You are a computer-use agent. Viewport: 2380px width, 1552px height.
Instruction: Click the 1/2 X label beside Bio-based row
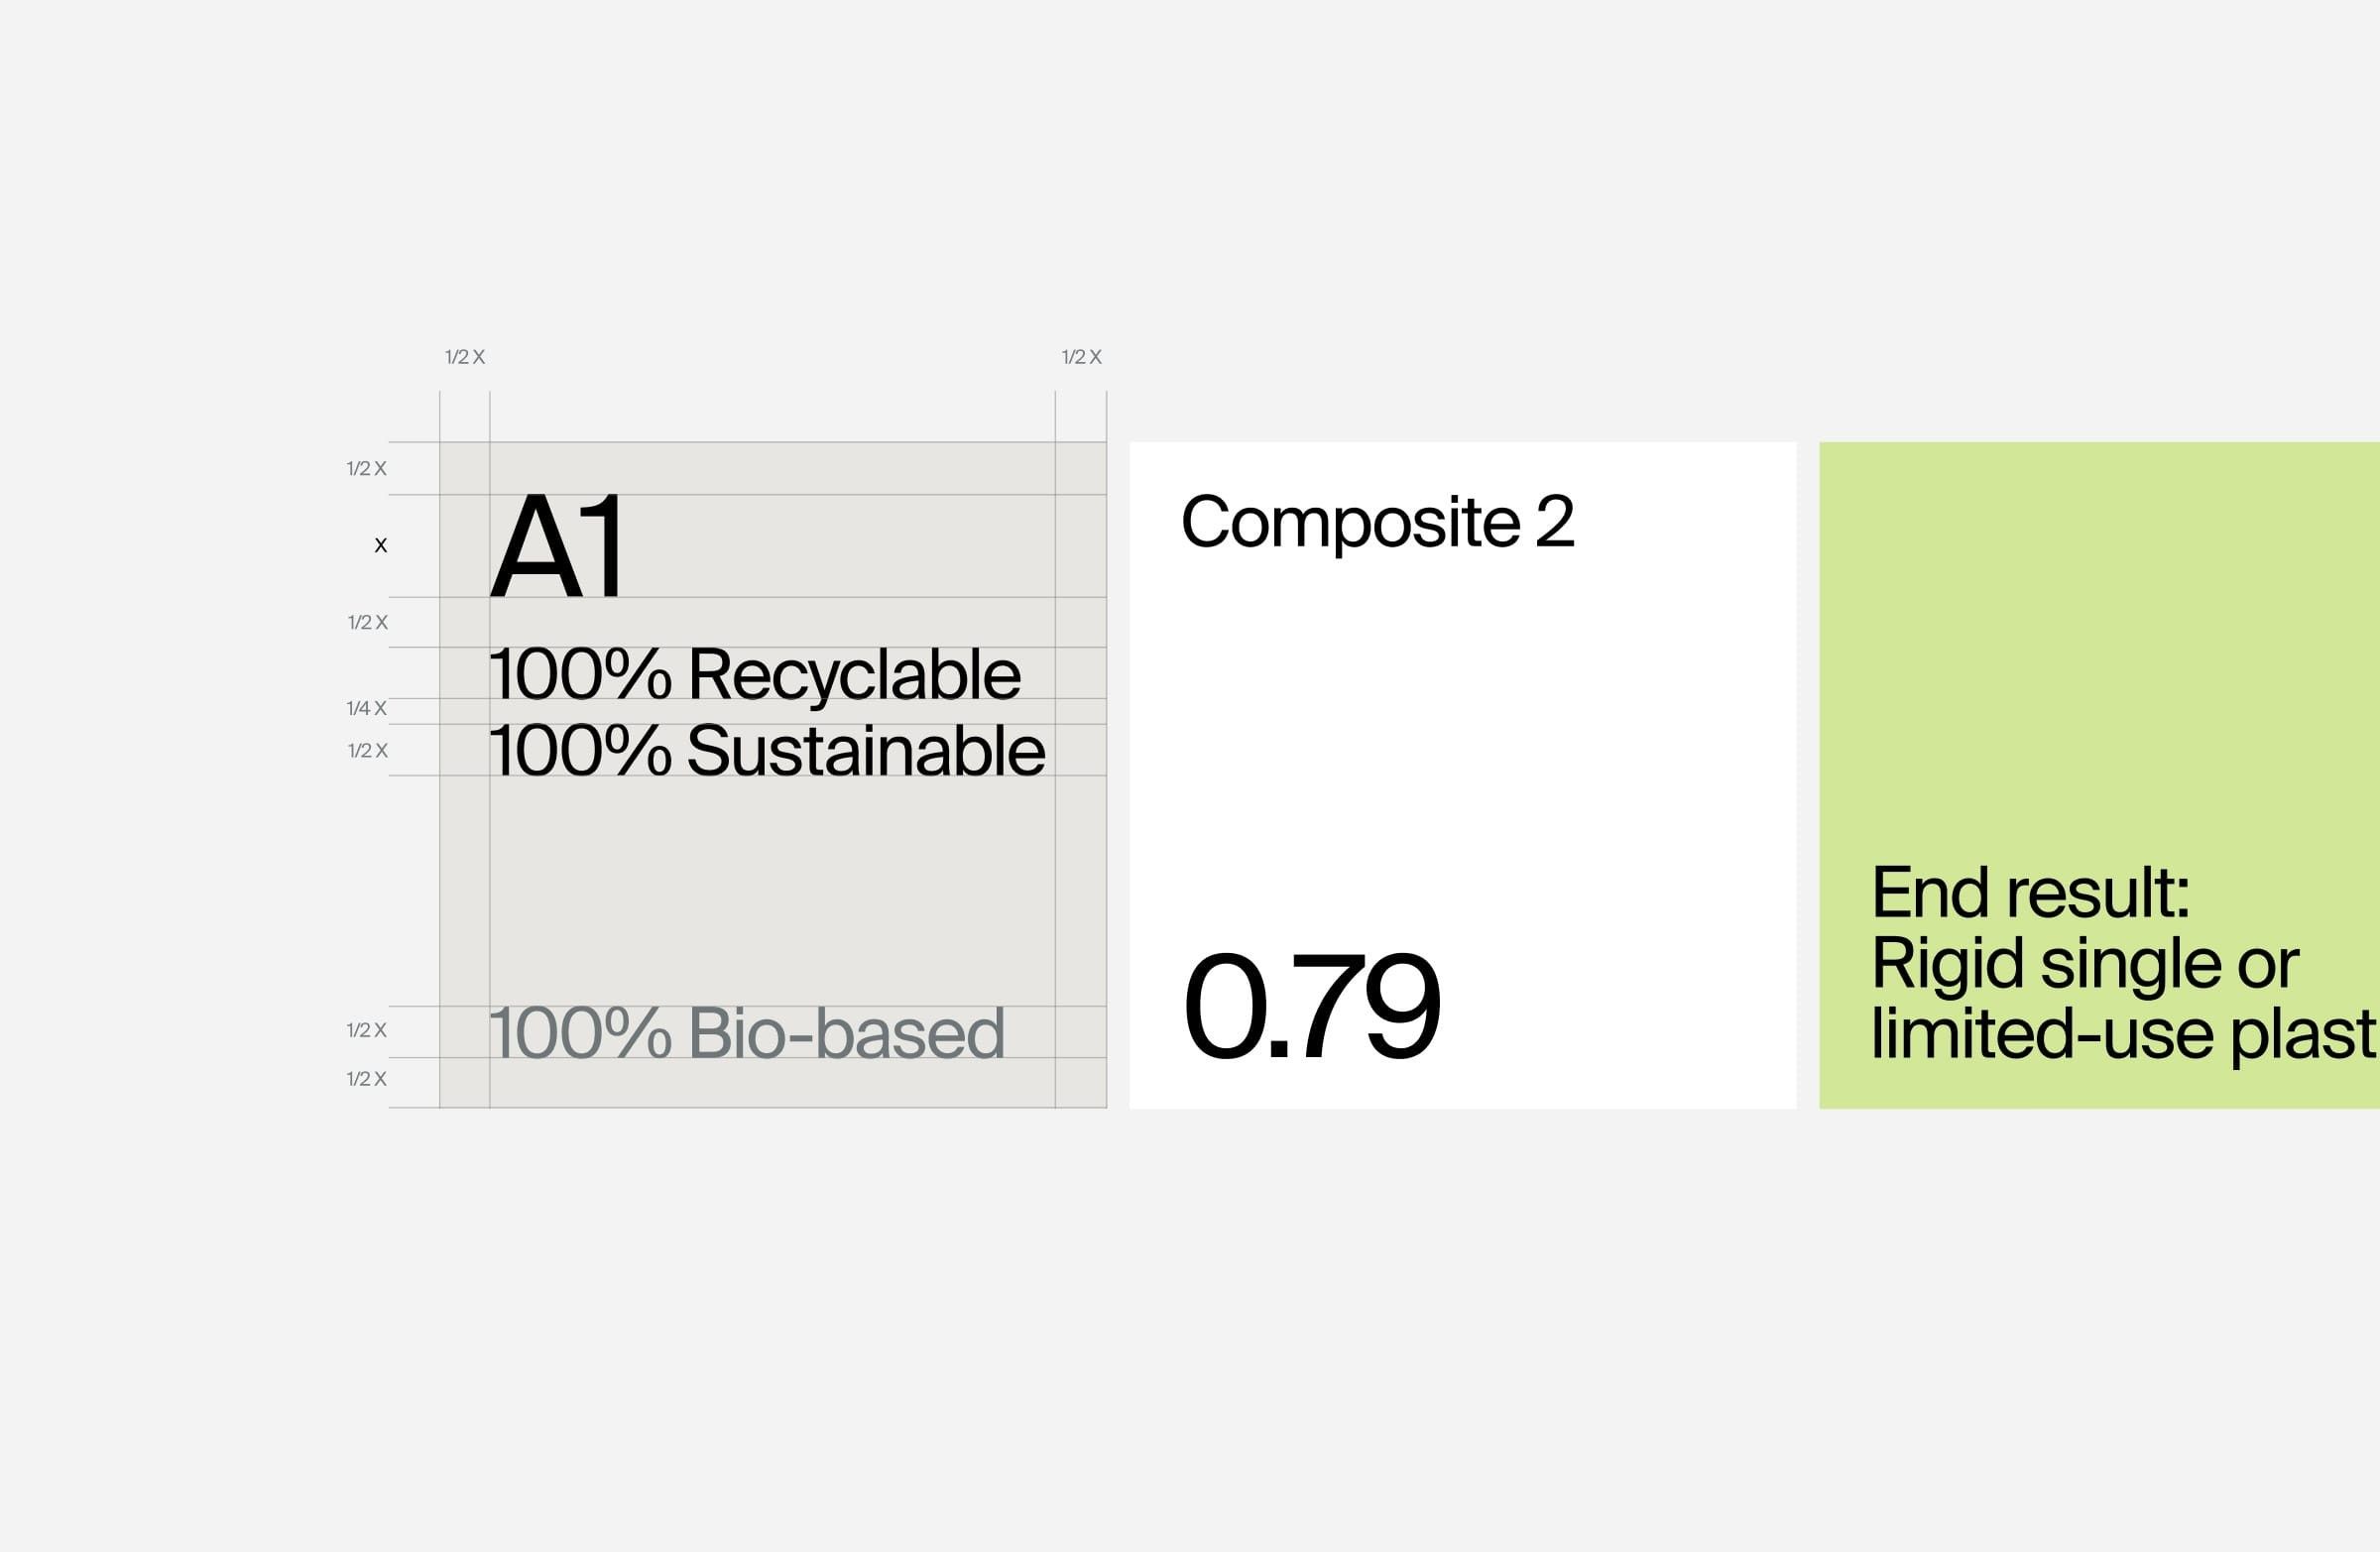(366, 1030)
